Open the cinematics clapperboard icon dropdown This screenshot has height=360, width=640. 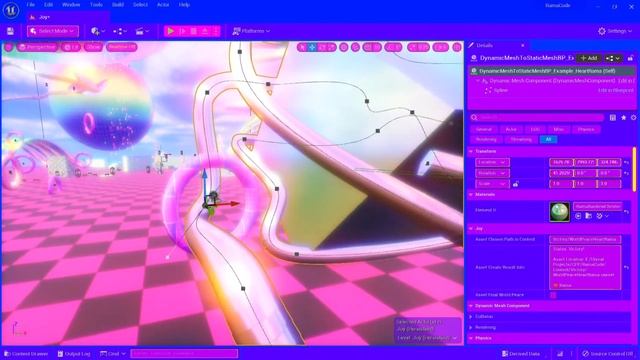click(142, 31)
